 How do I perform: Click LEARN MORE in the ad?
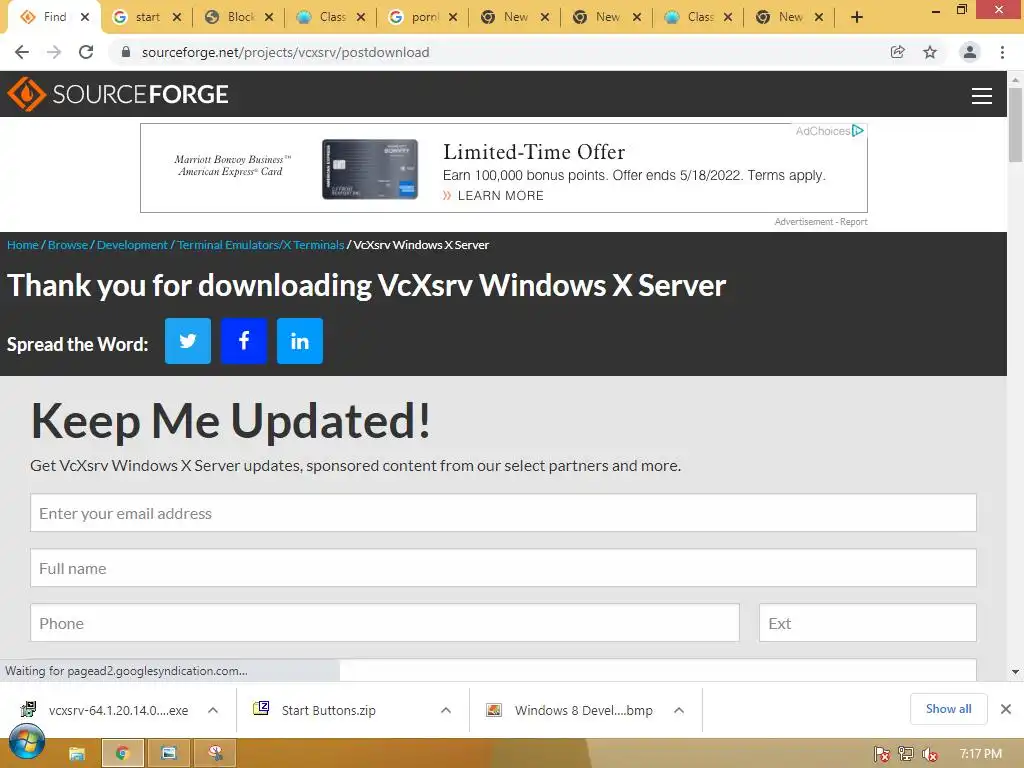[x=500, y=195]
